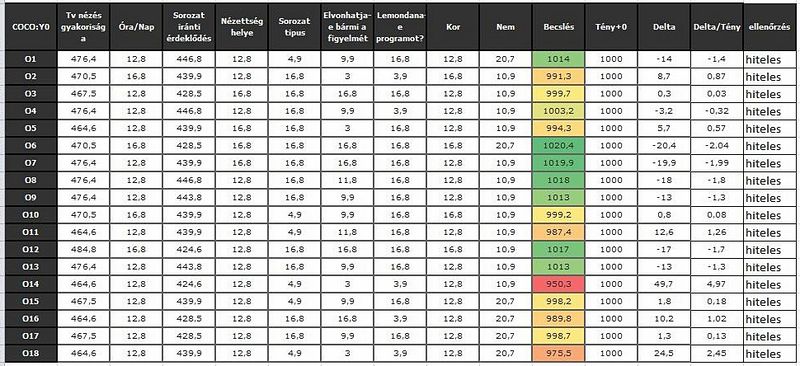
Task: Click the Sorozat típus column header
Action: (x=294, y=27)
